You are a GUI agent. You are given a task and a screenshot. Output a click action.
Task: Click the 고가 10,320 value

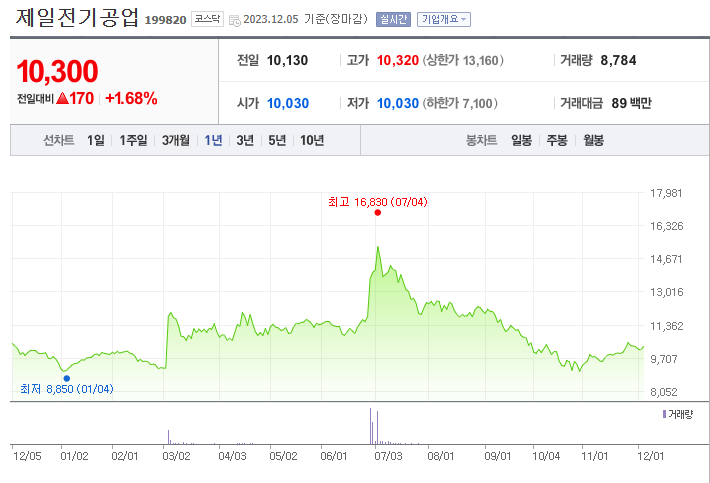point(398,60)
